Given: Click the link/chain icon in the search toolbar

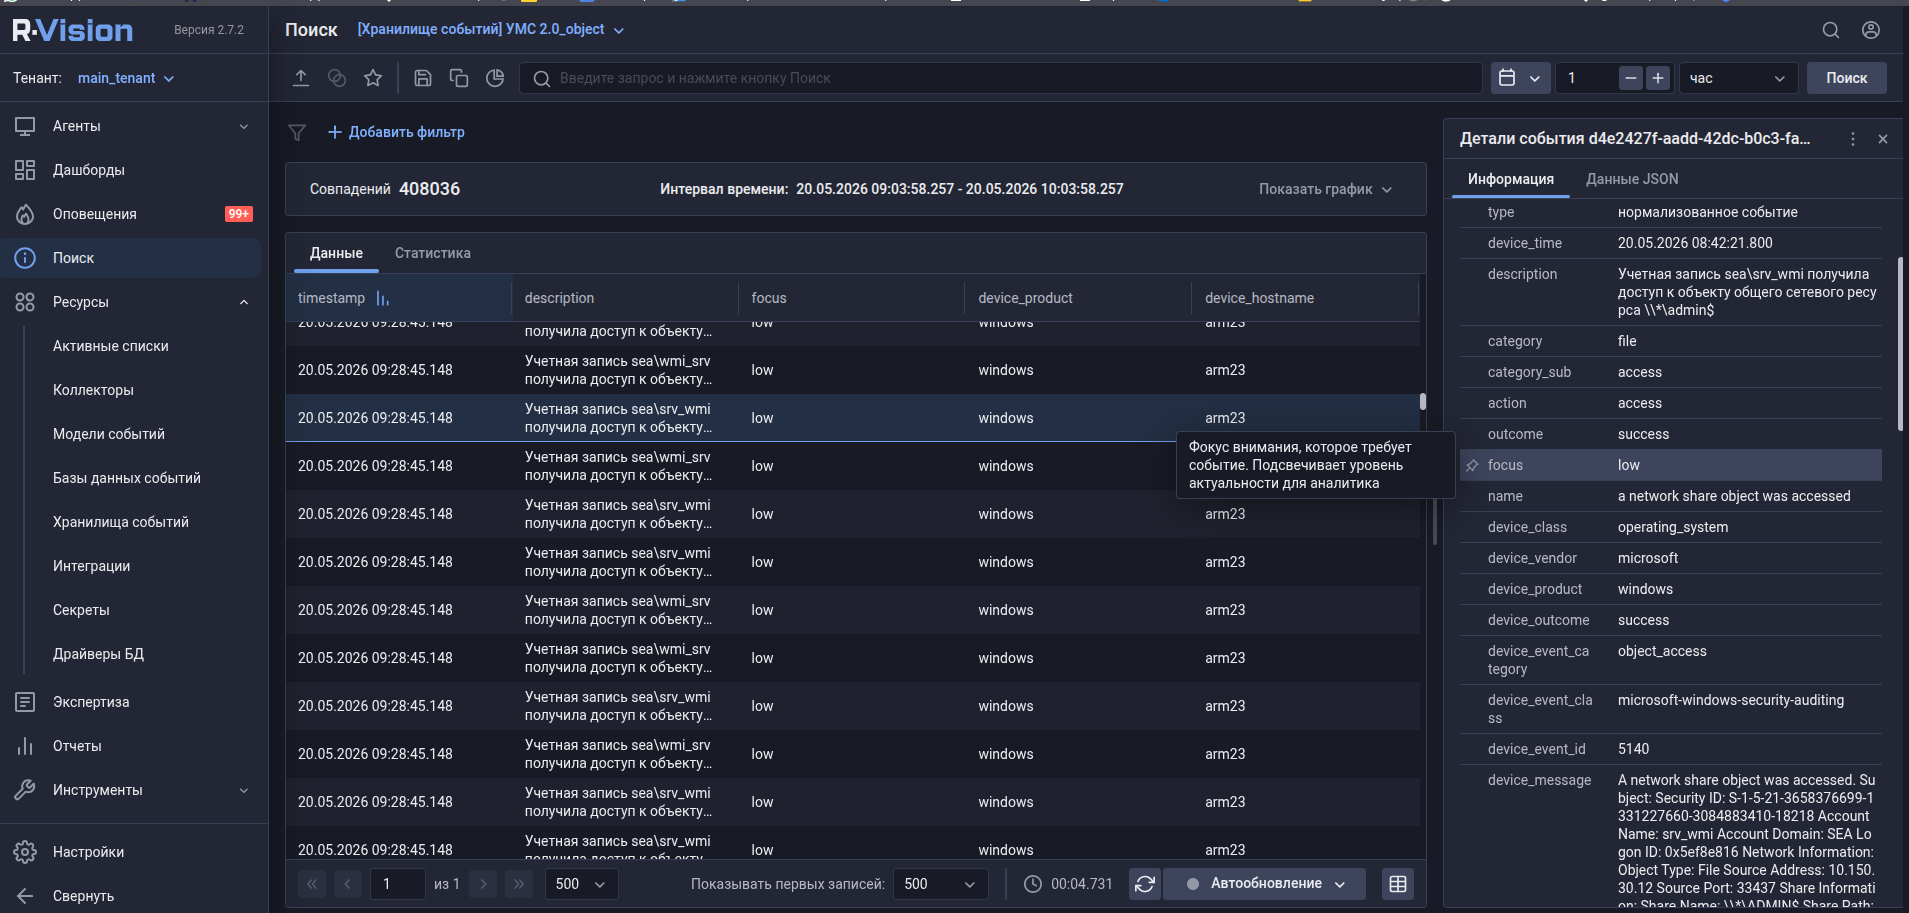Looking at the screenshot, I should click(x=337, y=78).
